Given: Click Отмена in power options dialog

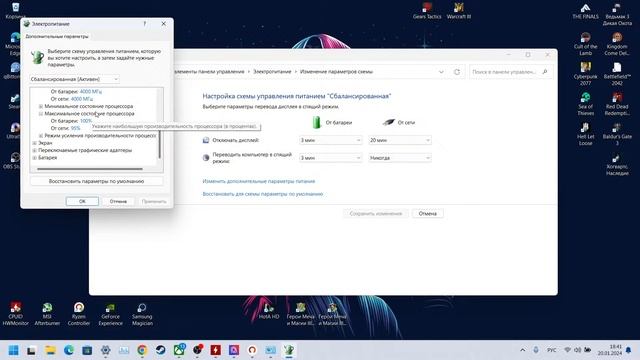Looking at the screenshot, I should click(118, 201).
